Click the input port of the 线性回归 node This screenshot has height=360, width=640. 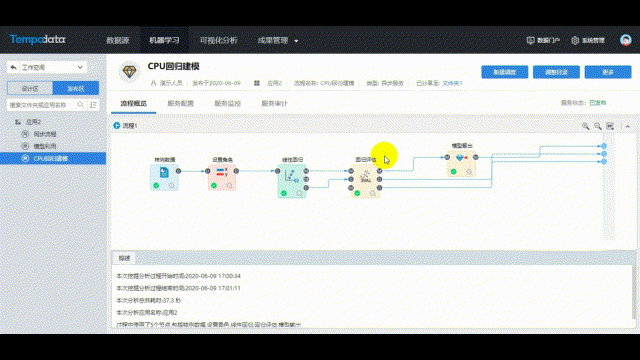coord(278,171)
